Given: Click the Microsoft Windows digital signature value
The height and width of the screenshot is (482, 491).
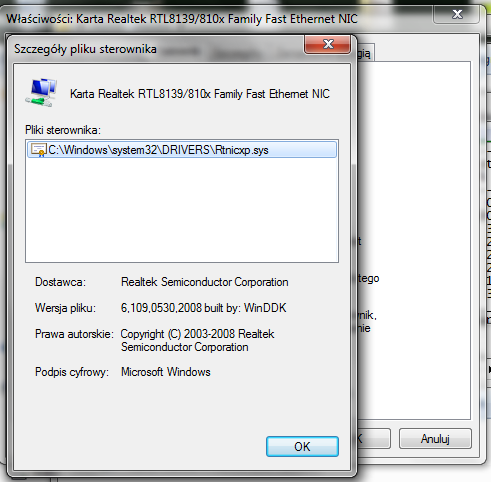Looking at the screenshot, I should pyautogui.click(x=166, y=372).
